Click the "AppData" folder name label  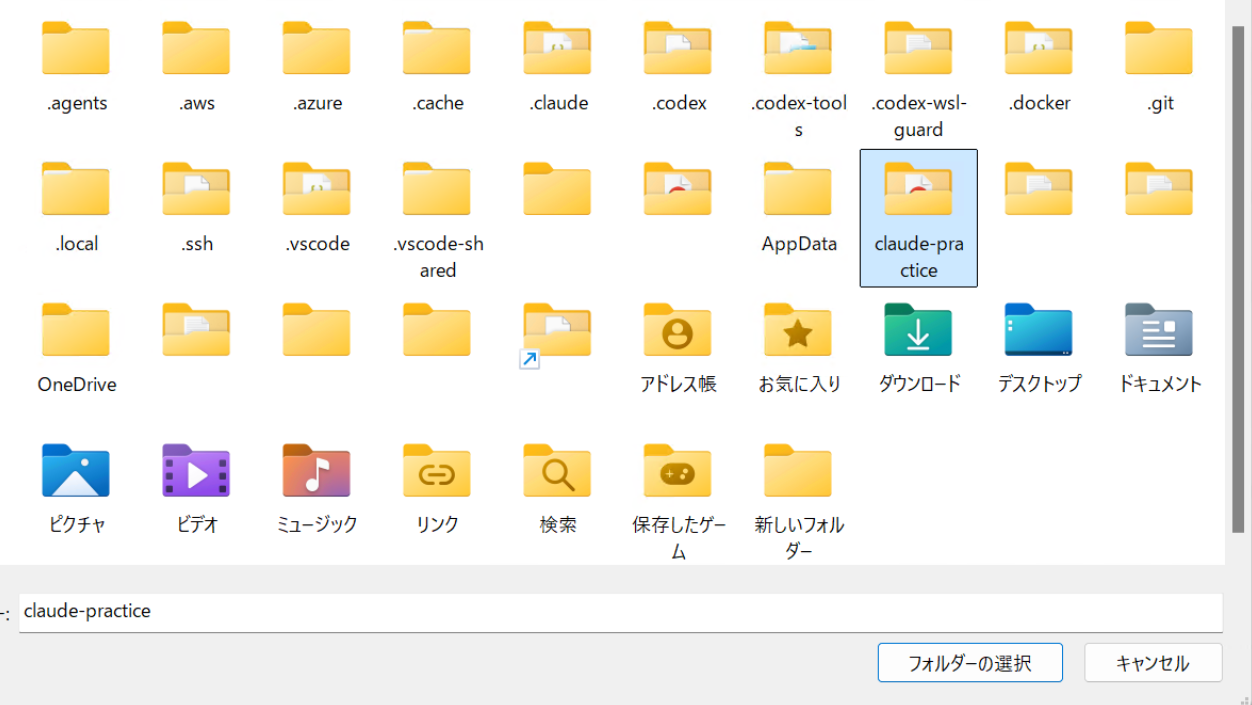799,244
